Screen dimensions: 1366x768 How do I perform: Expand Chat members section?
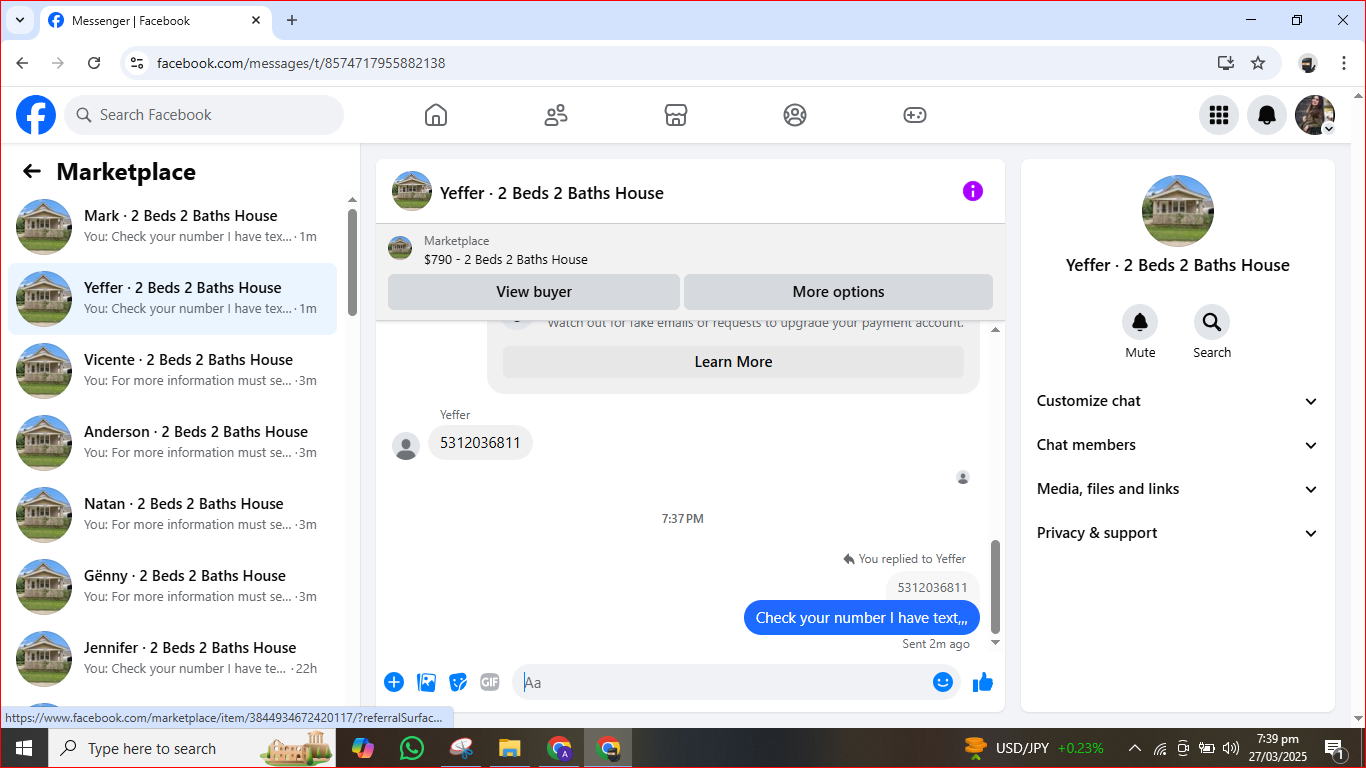pyautogui.click(x=1177, y=445)
